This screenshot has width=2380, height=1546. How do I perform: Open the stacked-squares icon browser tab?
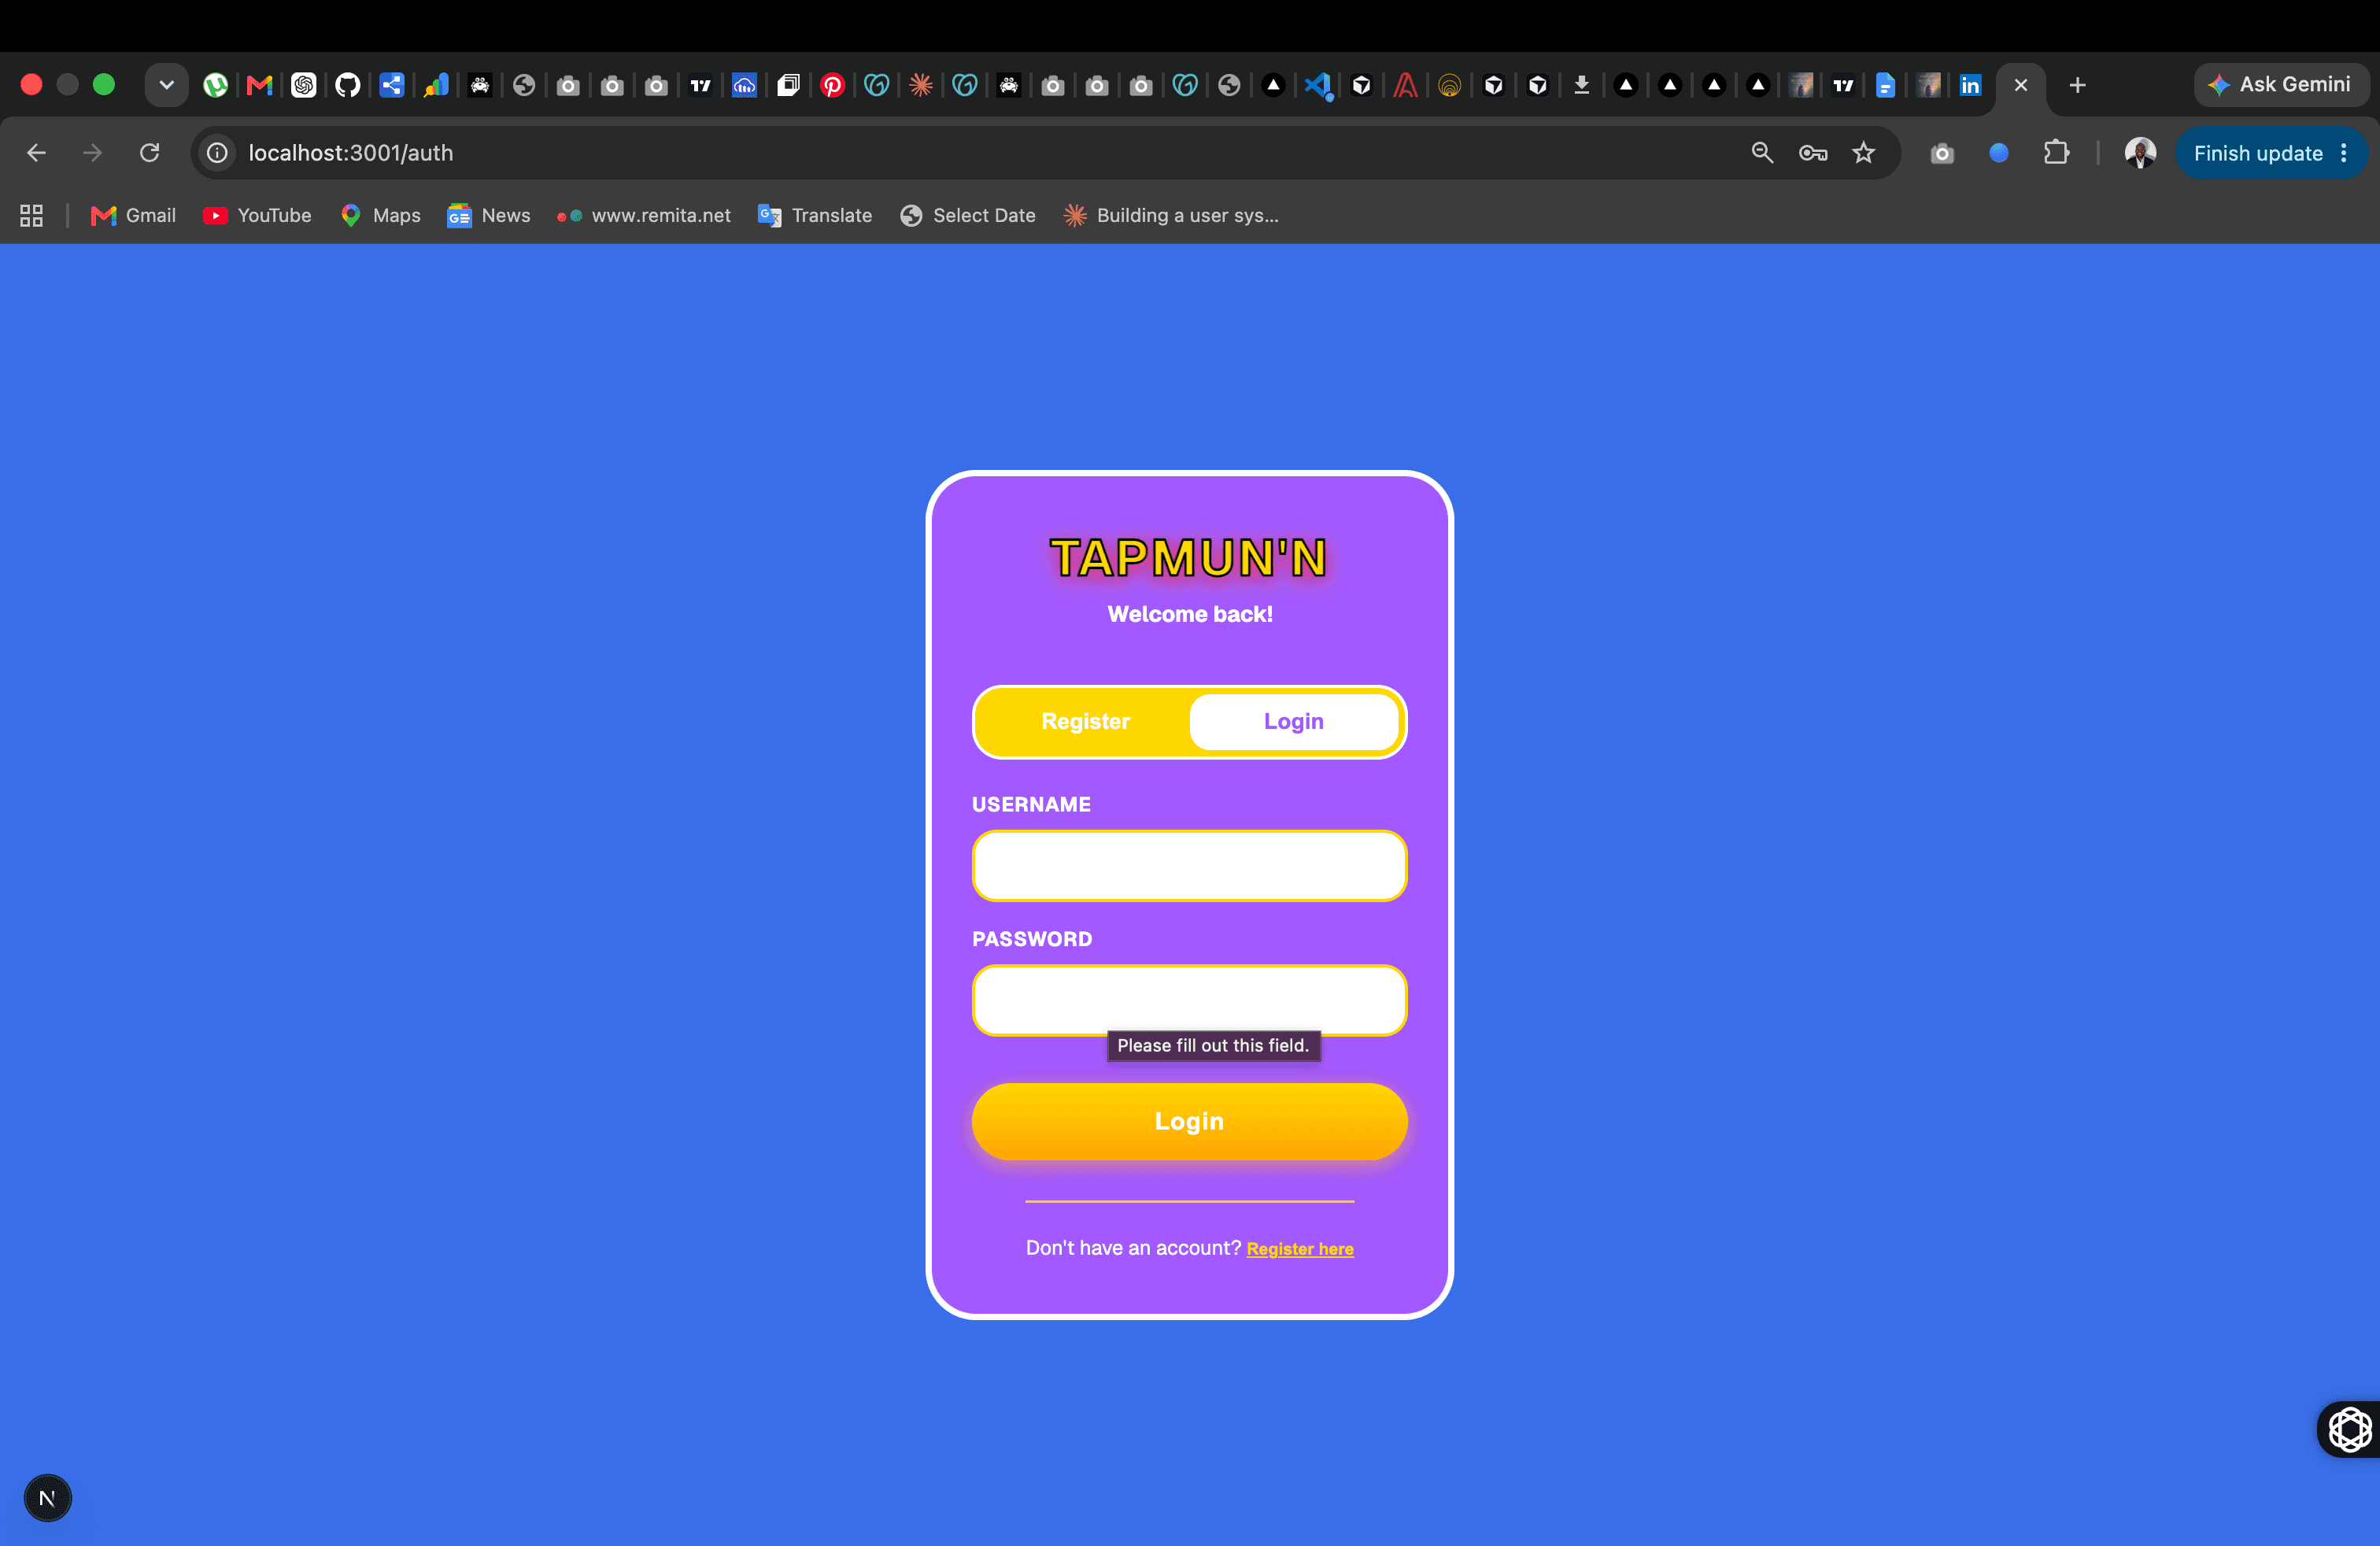[x=788, y=85]
